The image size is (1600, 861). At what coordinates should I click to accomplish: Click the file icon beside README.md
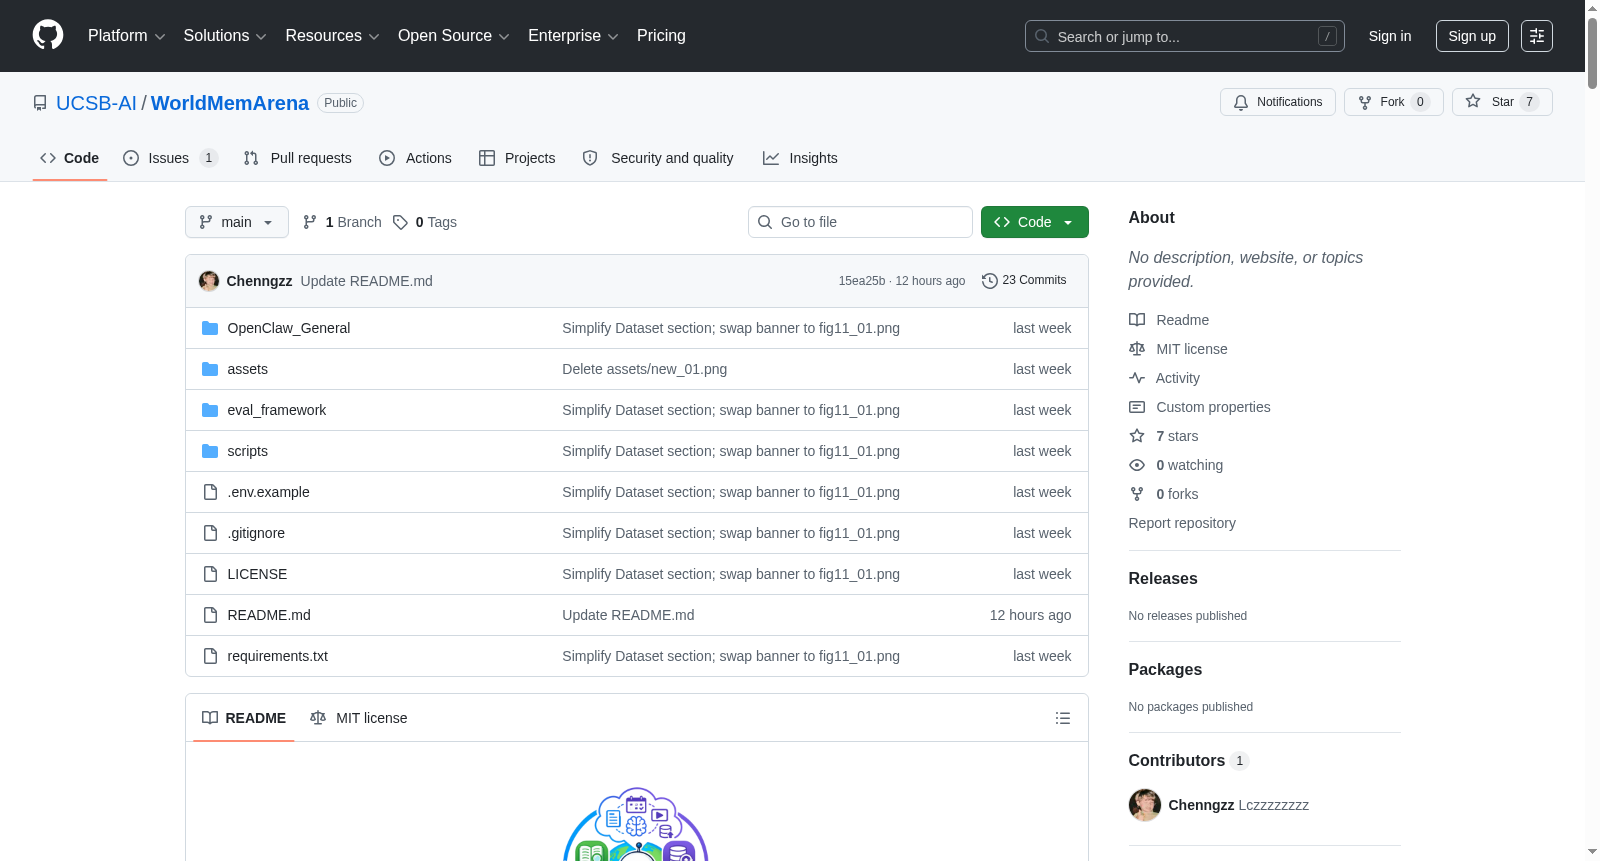(210, 615)
